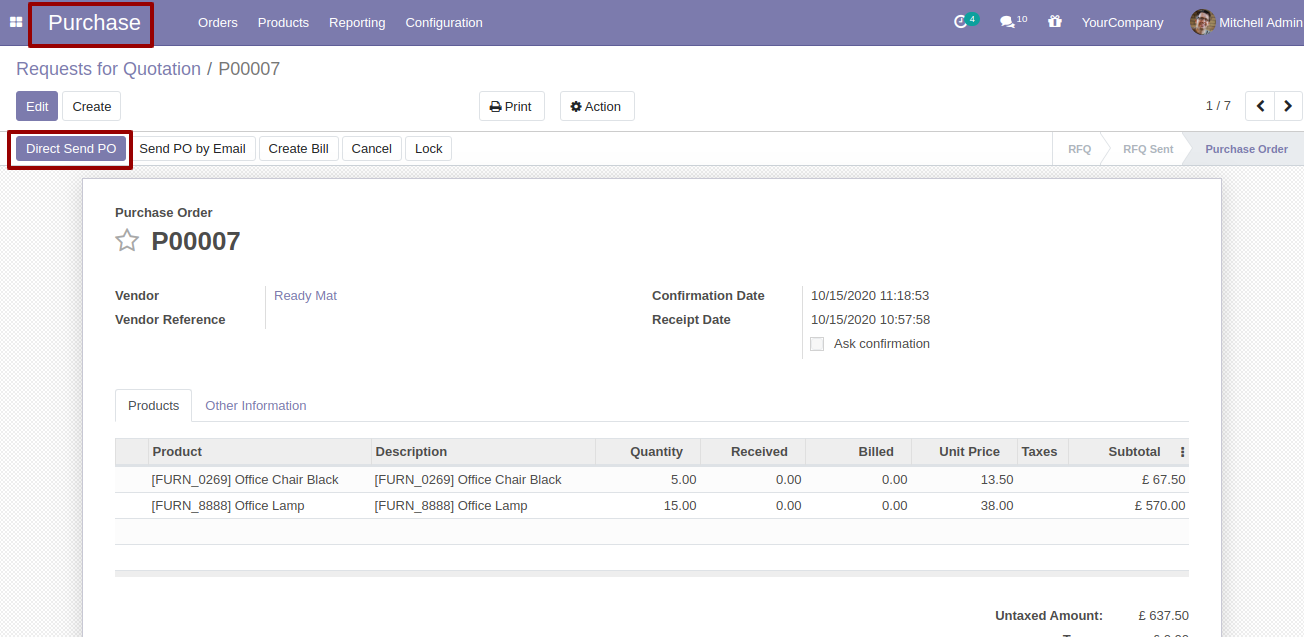Click the Taxes column header
The width and height of the screenshot is (1304, 637).
(1043, 452)
